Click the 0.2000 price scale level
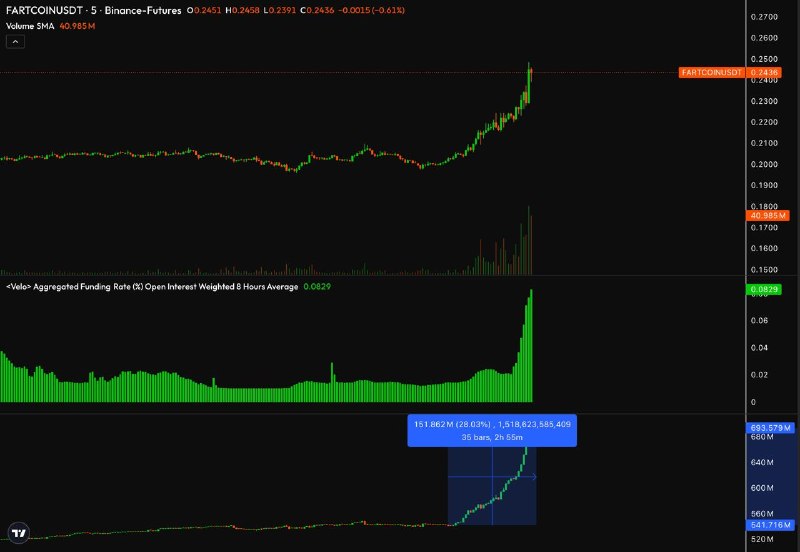800x552 pixels. [x=765, y=164]
